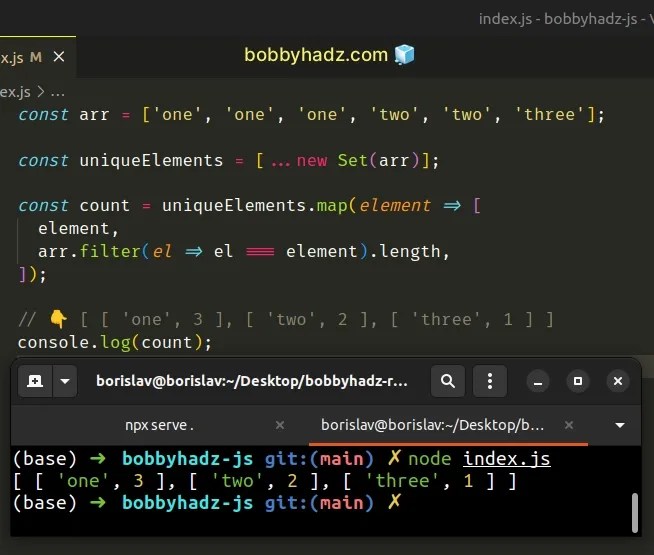Image resolution: width=654 pixels, height=555 pixels.
Task: Close the borislav@borislav terminal tab
Action: [x=569, y=425]
